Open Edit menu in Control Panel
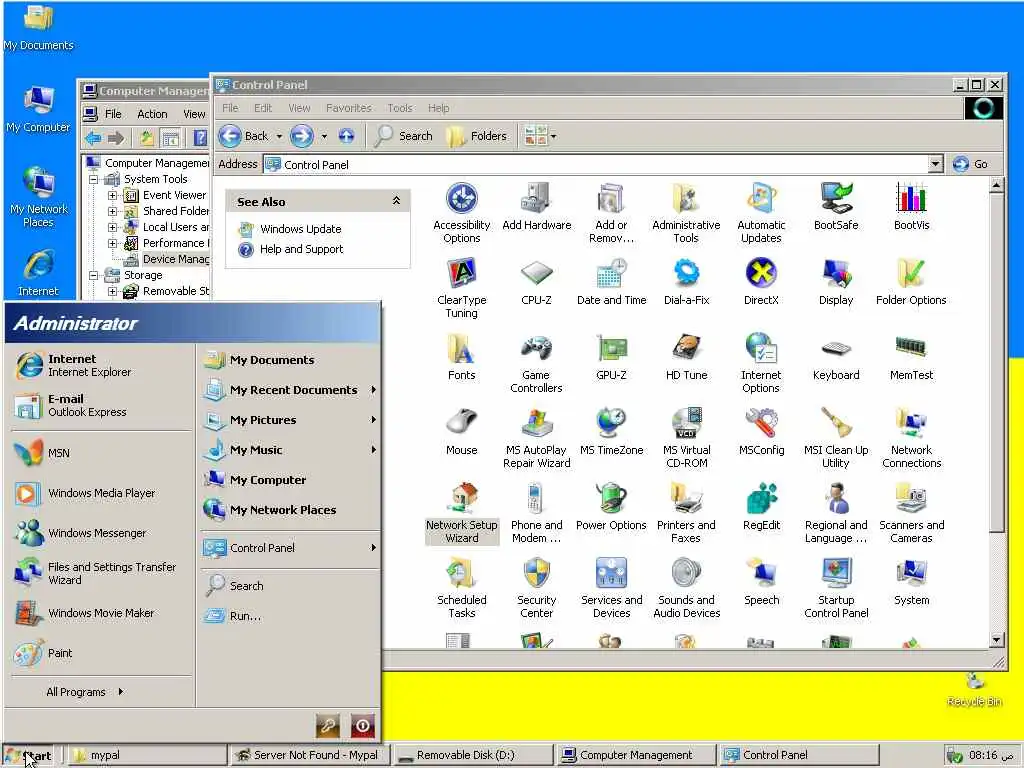The width and height of the screenshot is (1024, 768). pos(263,108)
